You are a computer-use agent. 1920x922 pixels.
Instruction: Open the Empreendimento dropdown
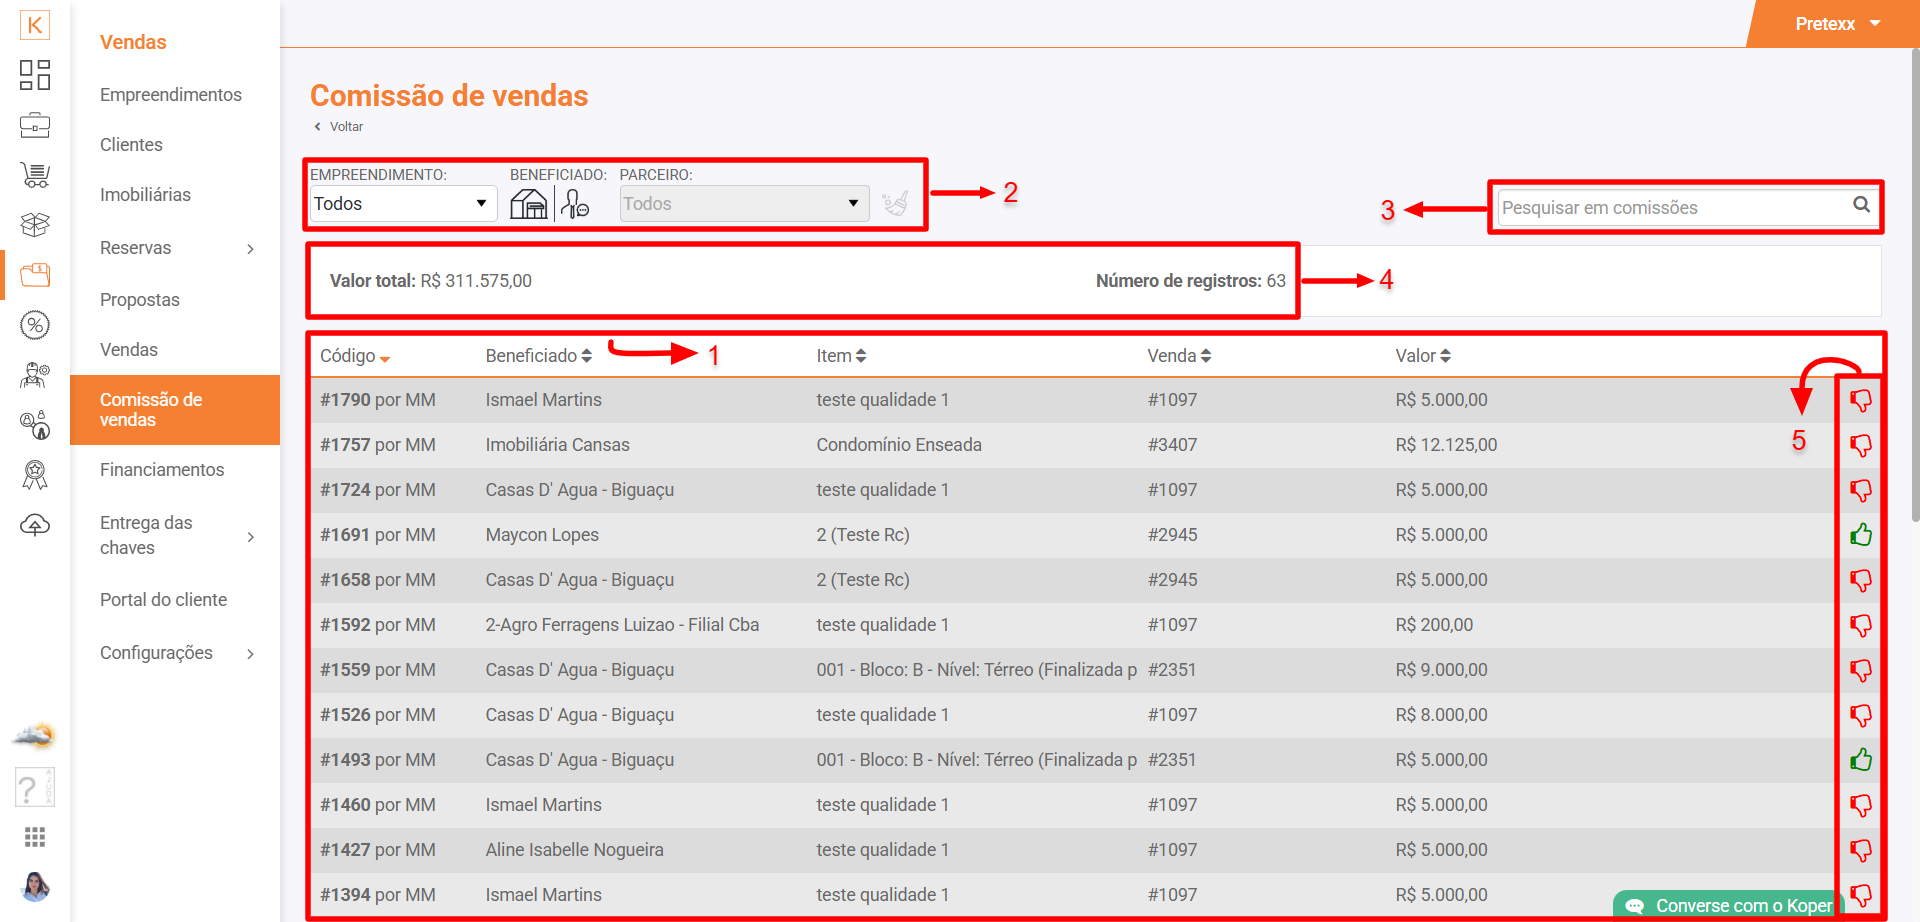coord(402,204)
